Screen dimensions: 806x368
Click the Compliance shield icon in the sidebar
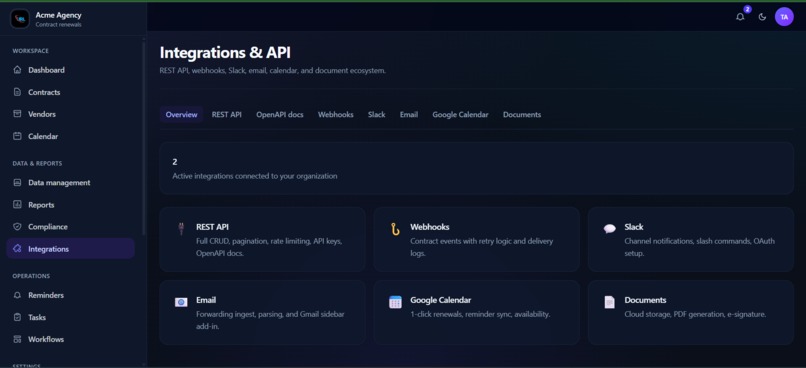[17, 227]
